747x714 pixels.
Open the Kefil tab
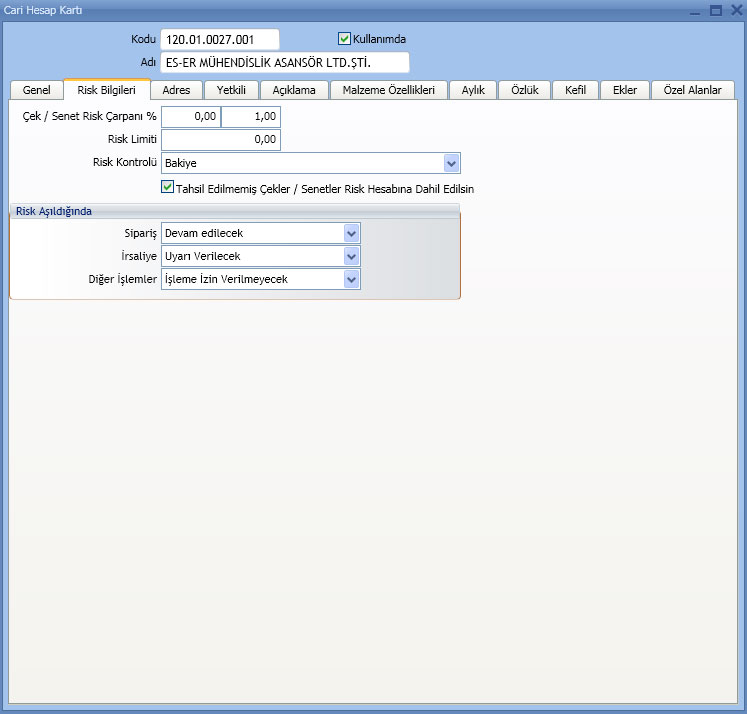point(575,90)
